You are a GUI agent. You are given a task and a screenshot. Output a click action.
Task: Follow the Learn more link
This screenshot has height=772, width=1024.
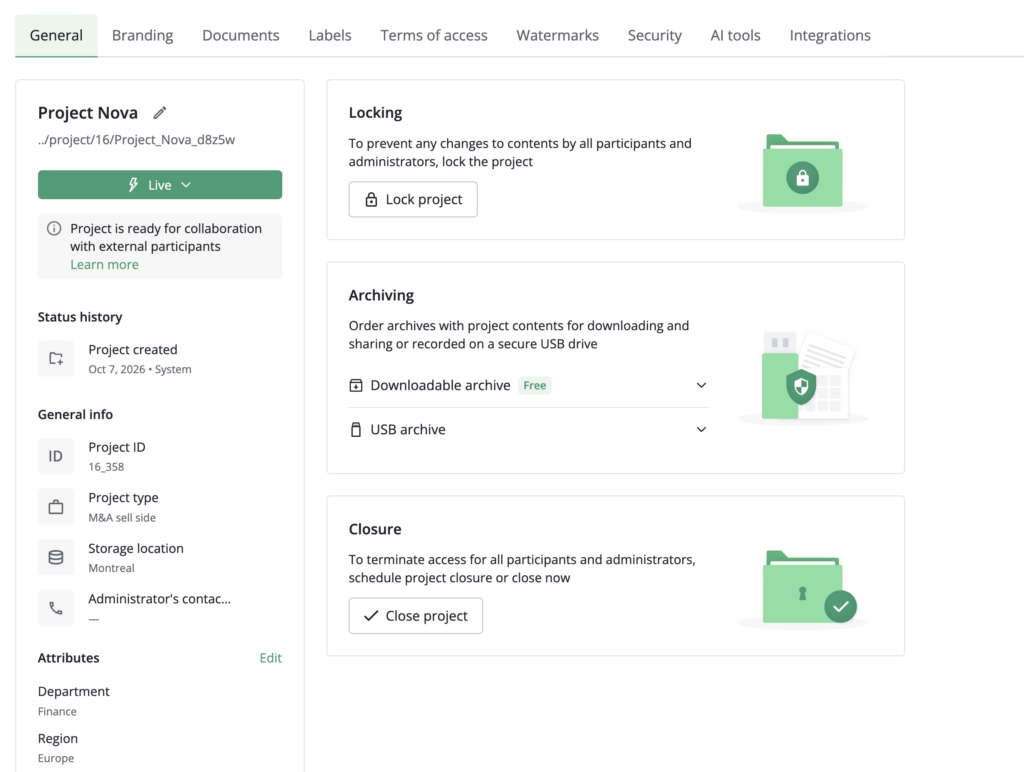point(104,265)
